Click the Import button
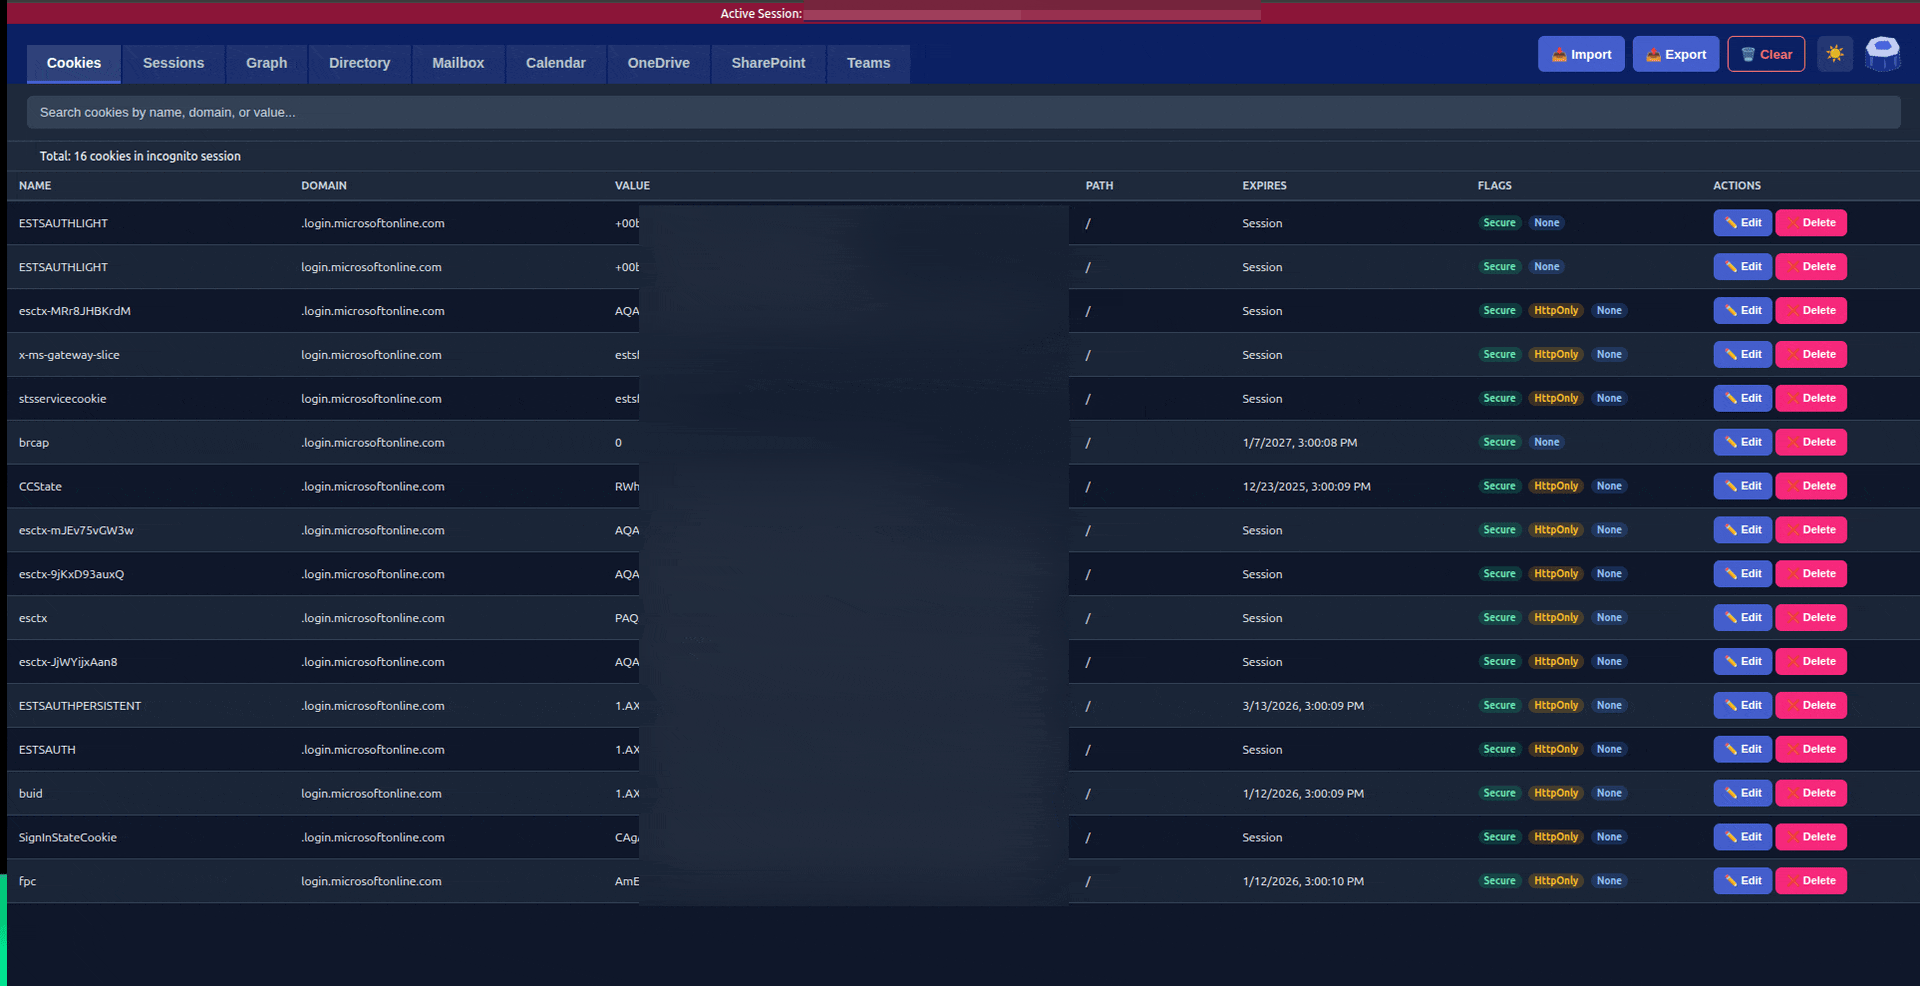 pyautogui.click(x=1581, y=54)
